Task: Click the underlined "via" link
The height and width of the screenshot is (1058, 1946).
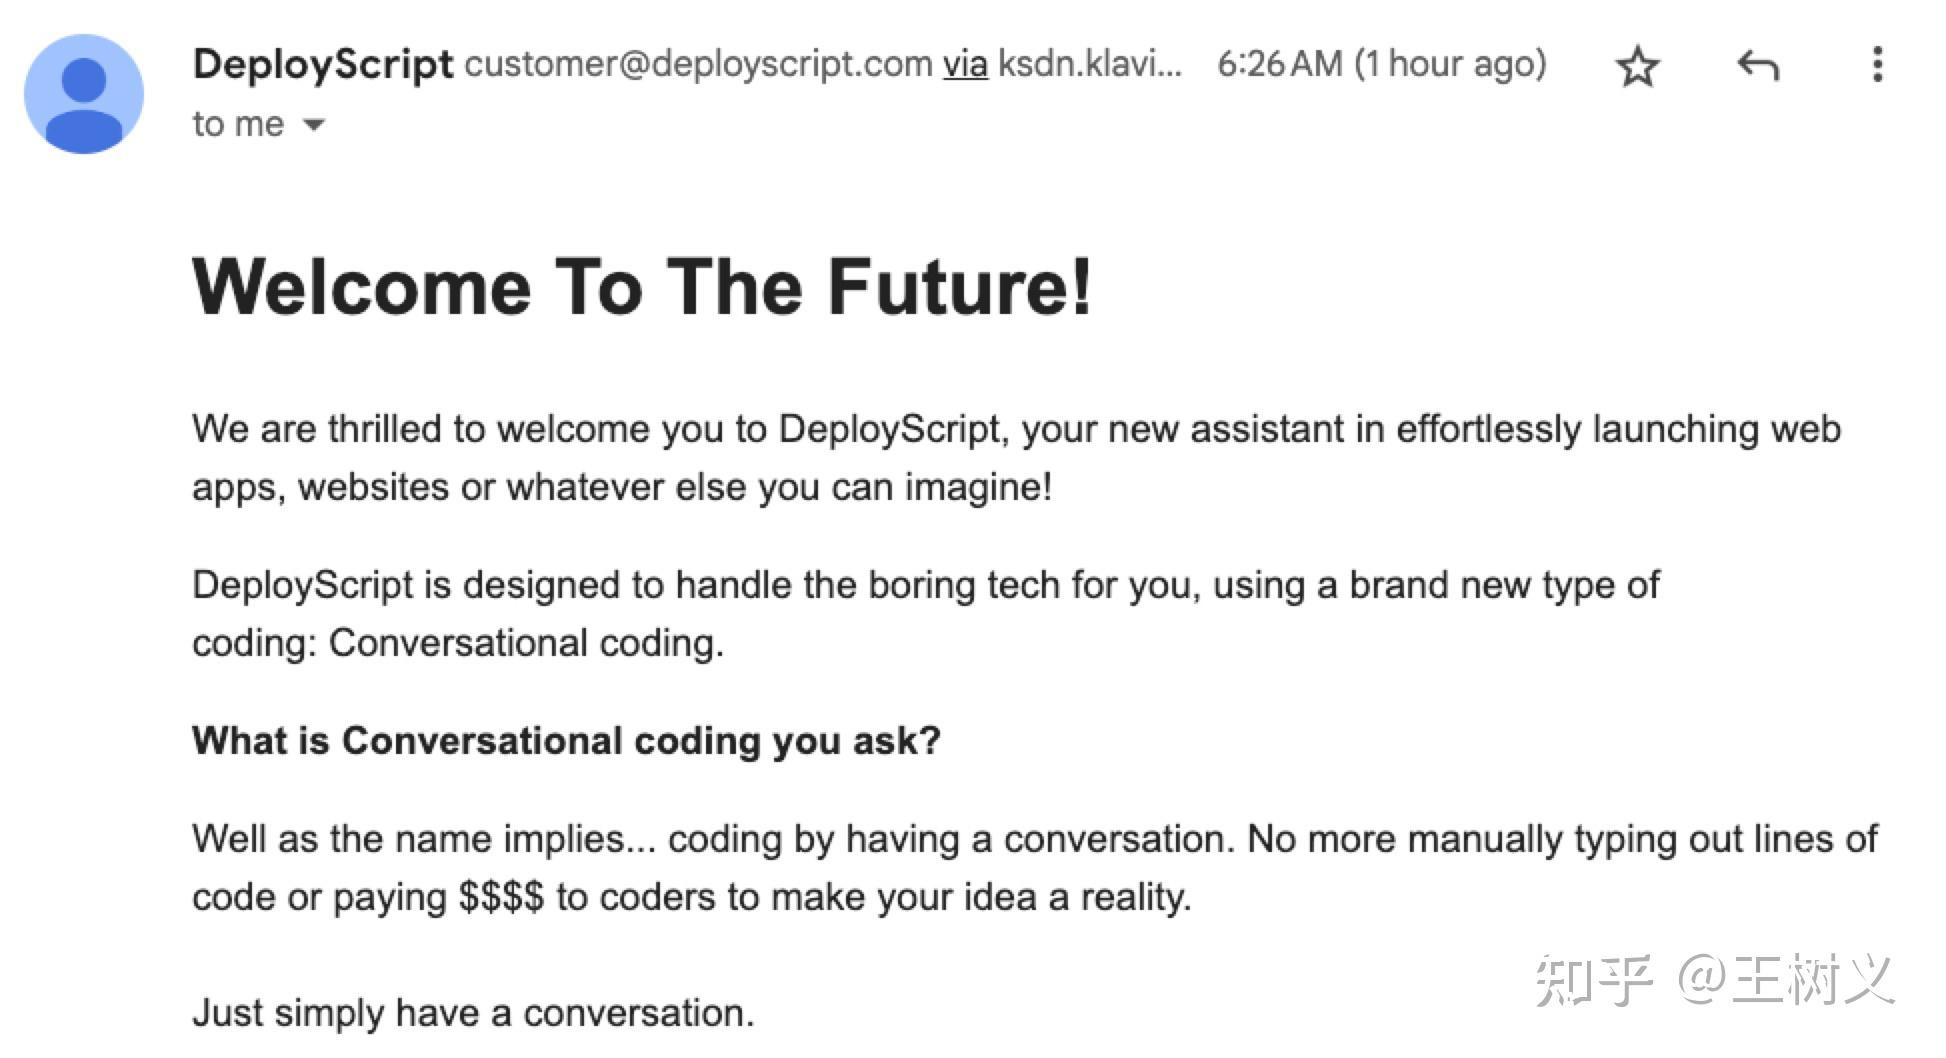Action: (x=965, y=64)
